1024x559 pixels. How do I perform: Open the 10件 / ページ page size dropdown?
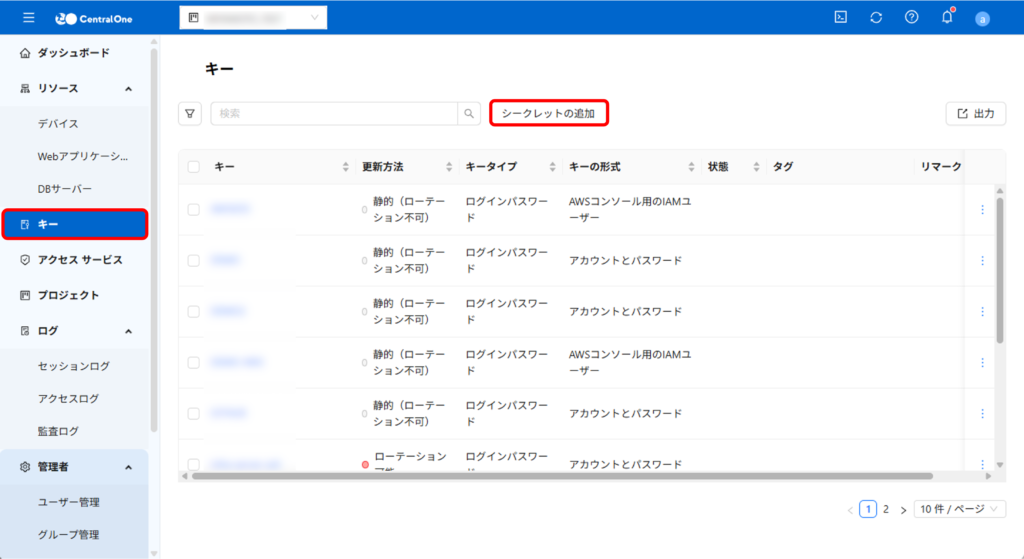959,509
